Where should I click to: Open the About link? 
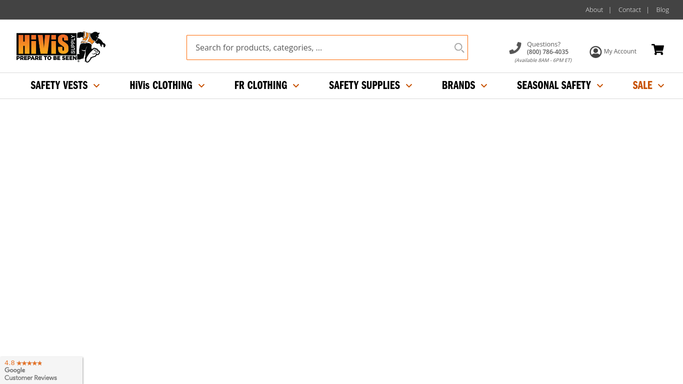coord(594,10)
